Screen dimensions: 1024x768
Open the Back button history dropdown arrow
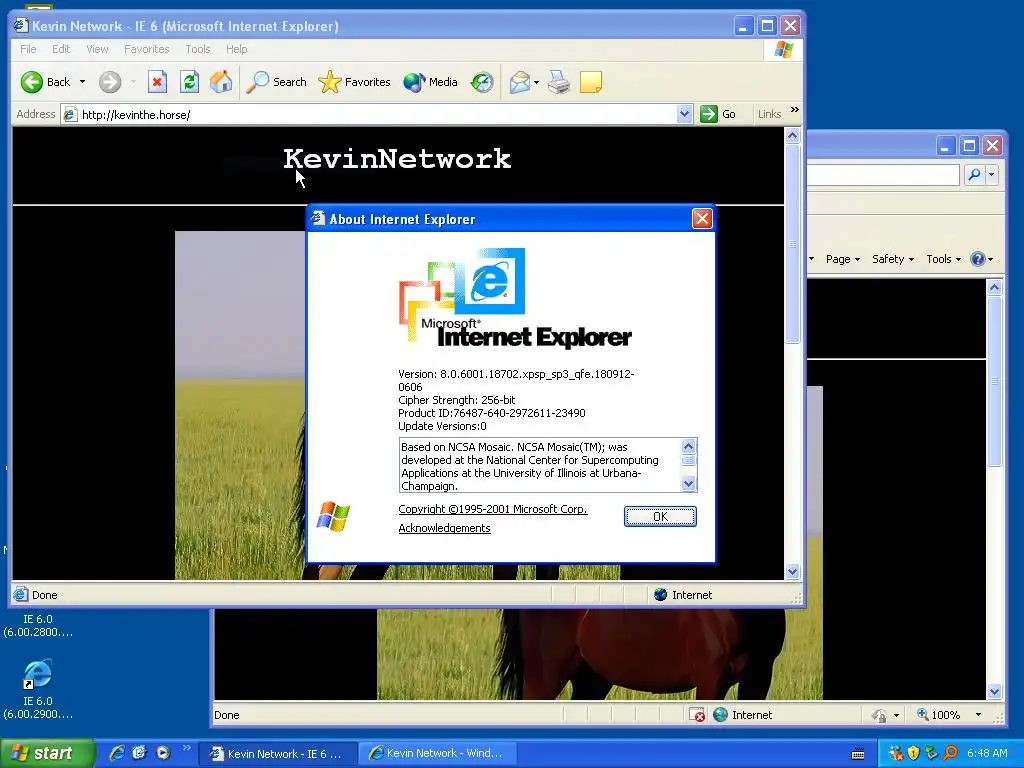82,82
